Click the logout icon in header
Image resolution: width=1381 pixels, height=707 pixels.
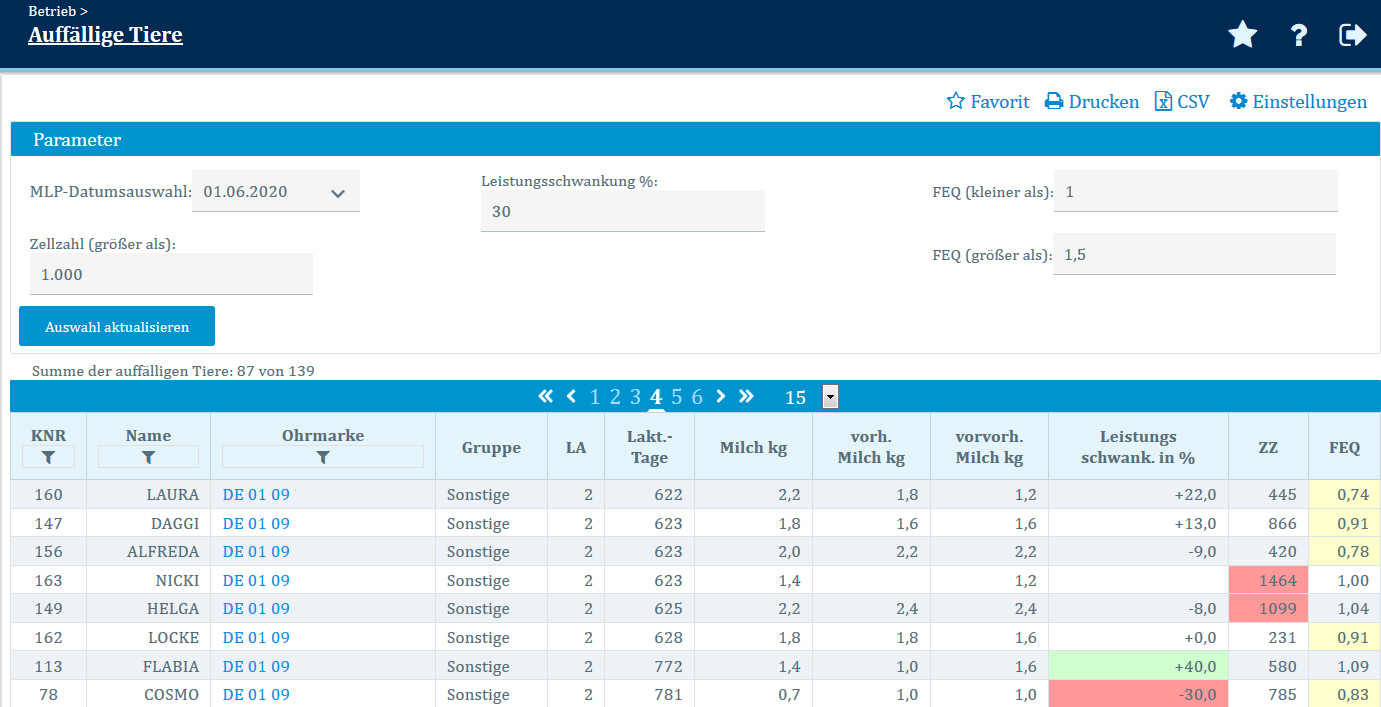tap(1352, 35)
